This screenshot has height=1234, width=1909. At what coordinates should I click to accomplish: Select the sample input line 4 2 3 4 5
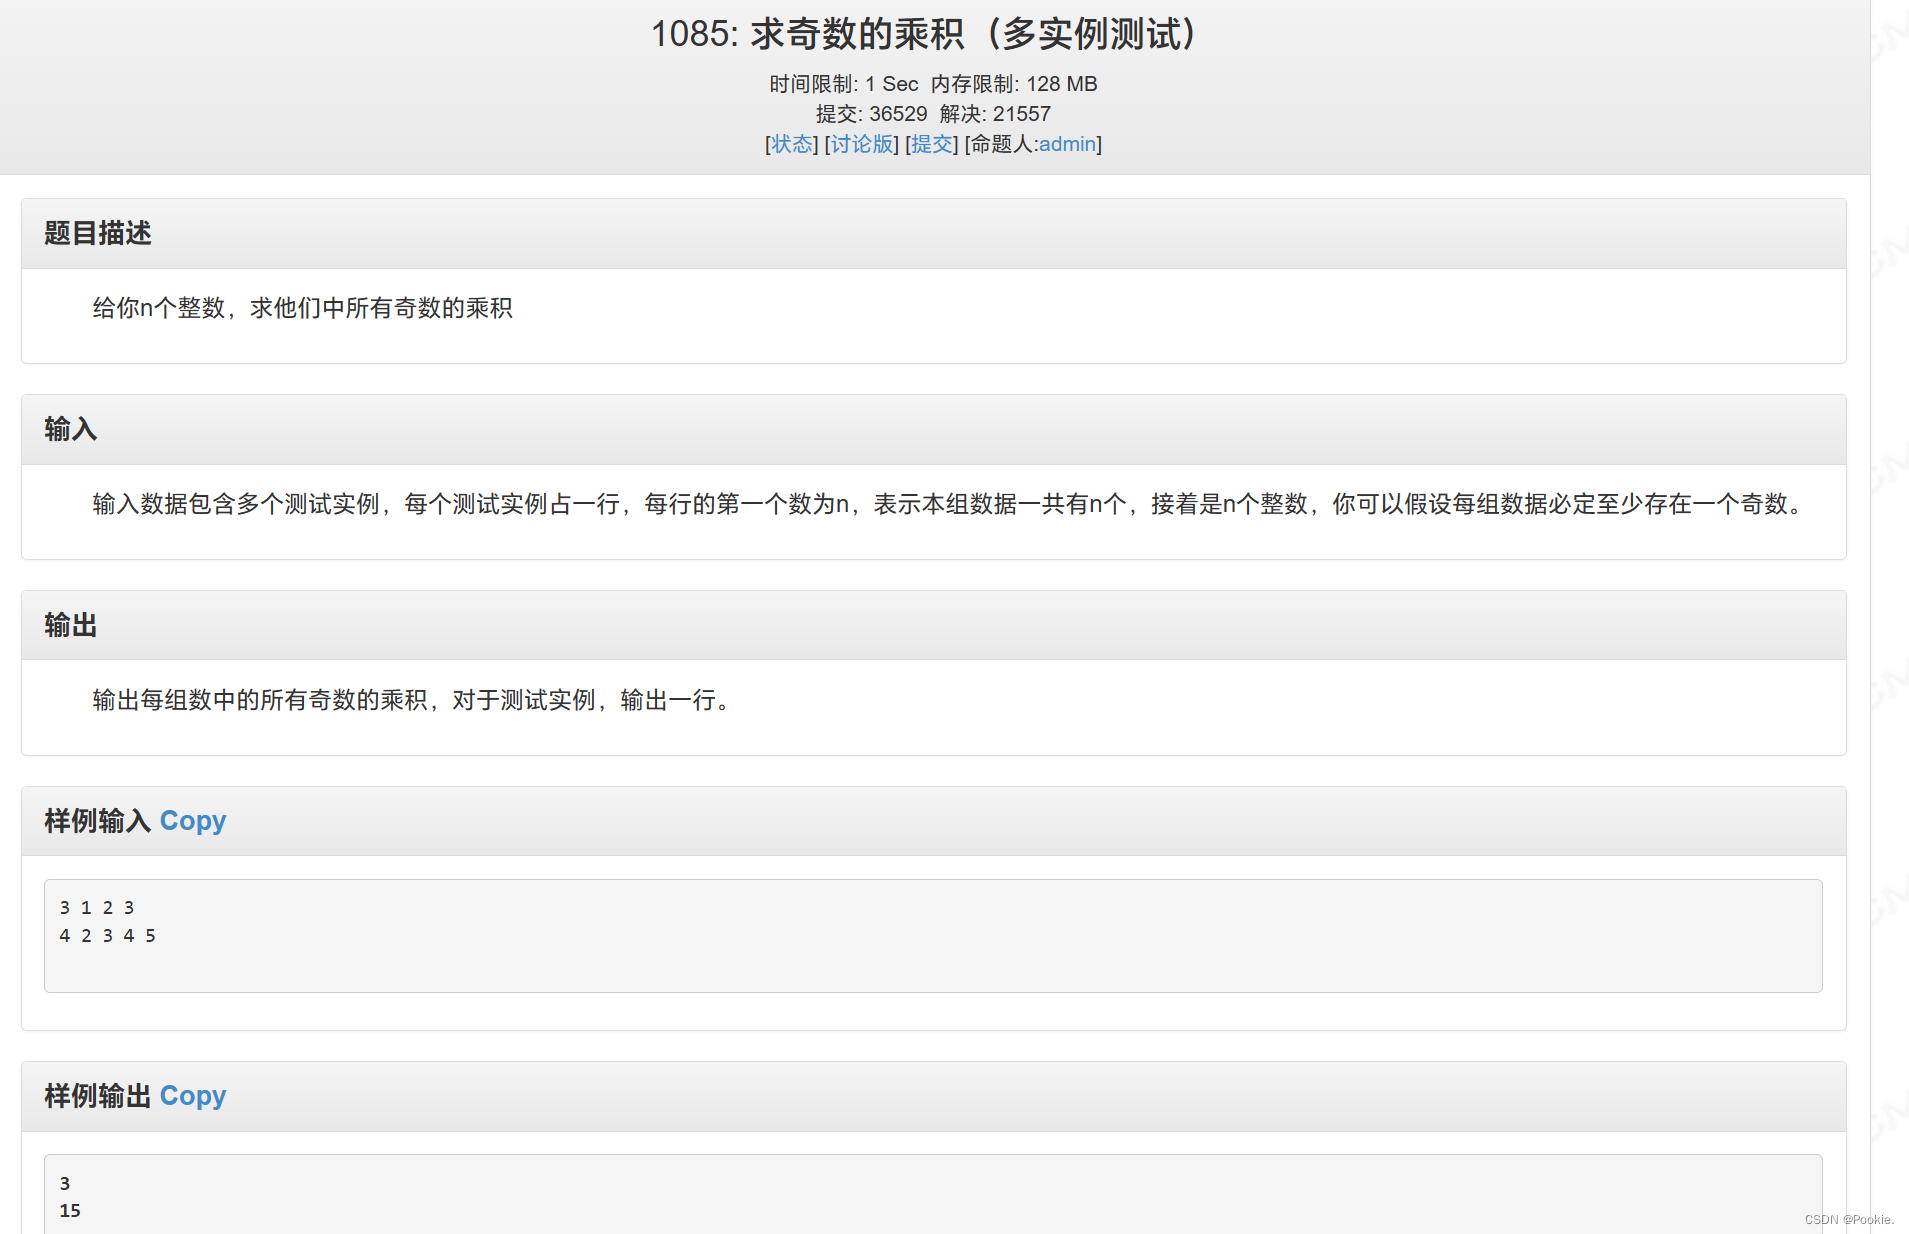108,935
